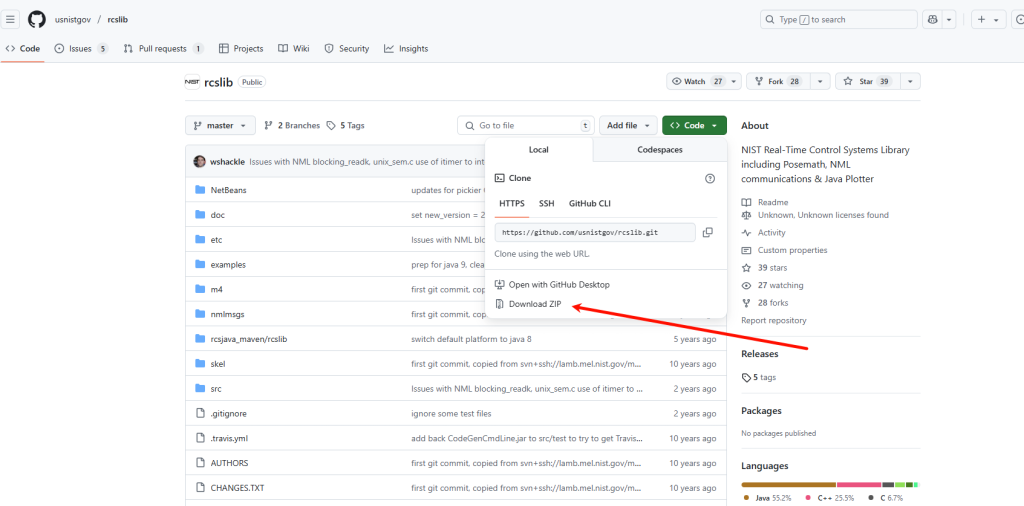Screen dimensions: 1024x506
Task: Expand the Copilot dropdown arrow
Action: (x=950, y=20)
